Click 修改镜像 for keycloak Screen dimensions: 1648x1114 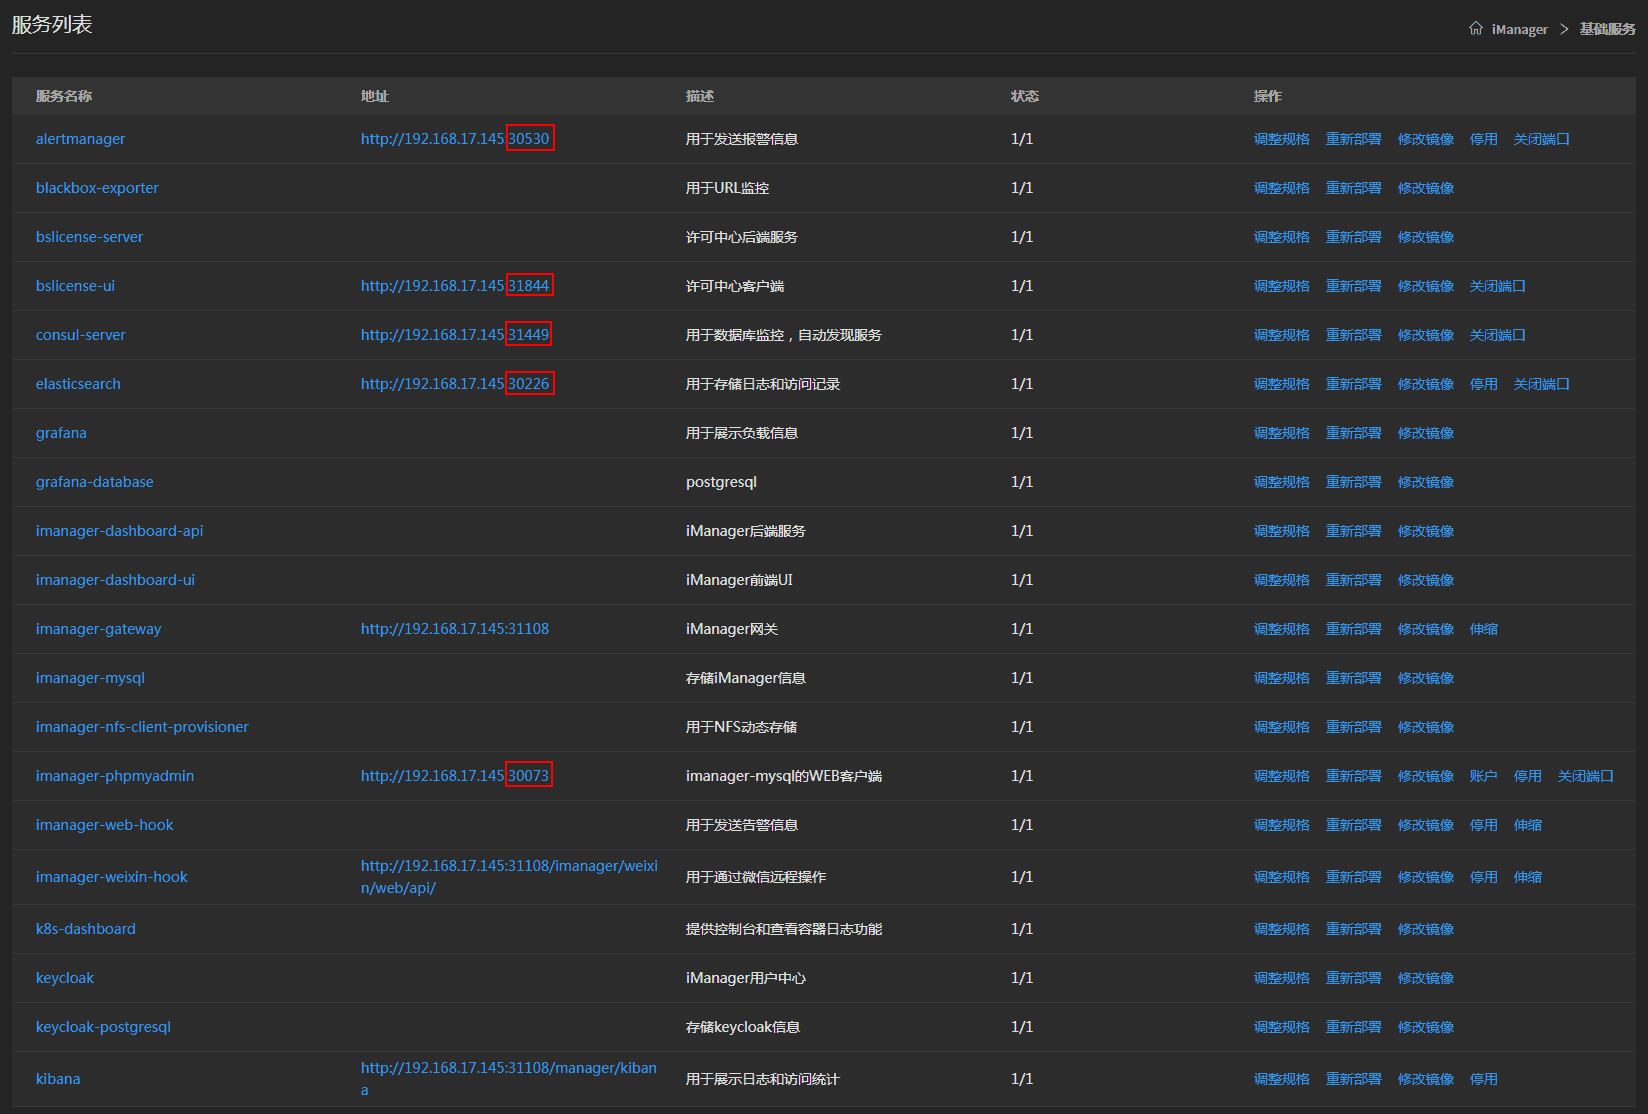coord(1425,978)
